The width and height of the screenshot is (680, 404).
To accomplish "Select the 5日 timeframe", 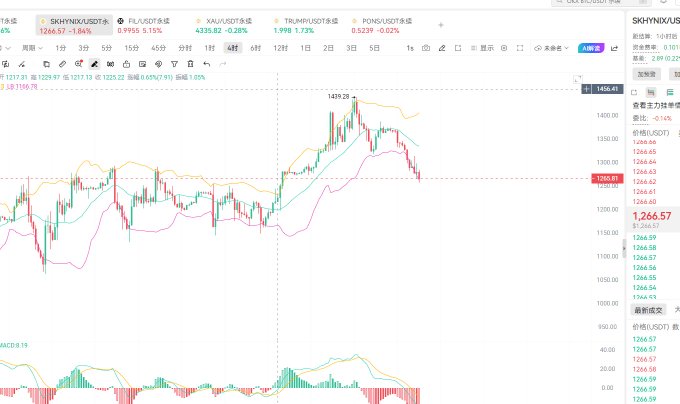I will click(x=374, y=48).
